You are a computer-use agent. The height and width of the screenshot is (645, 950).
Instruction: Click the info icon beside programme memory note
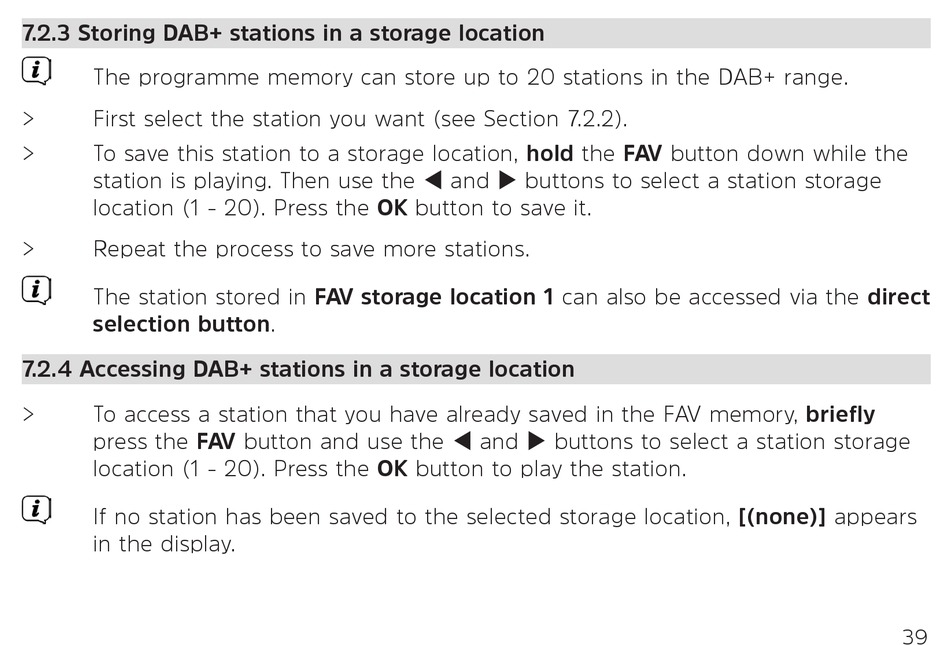(x=36, y=71)
